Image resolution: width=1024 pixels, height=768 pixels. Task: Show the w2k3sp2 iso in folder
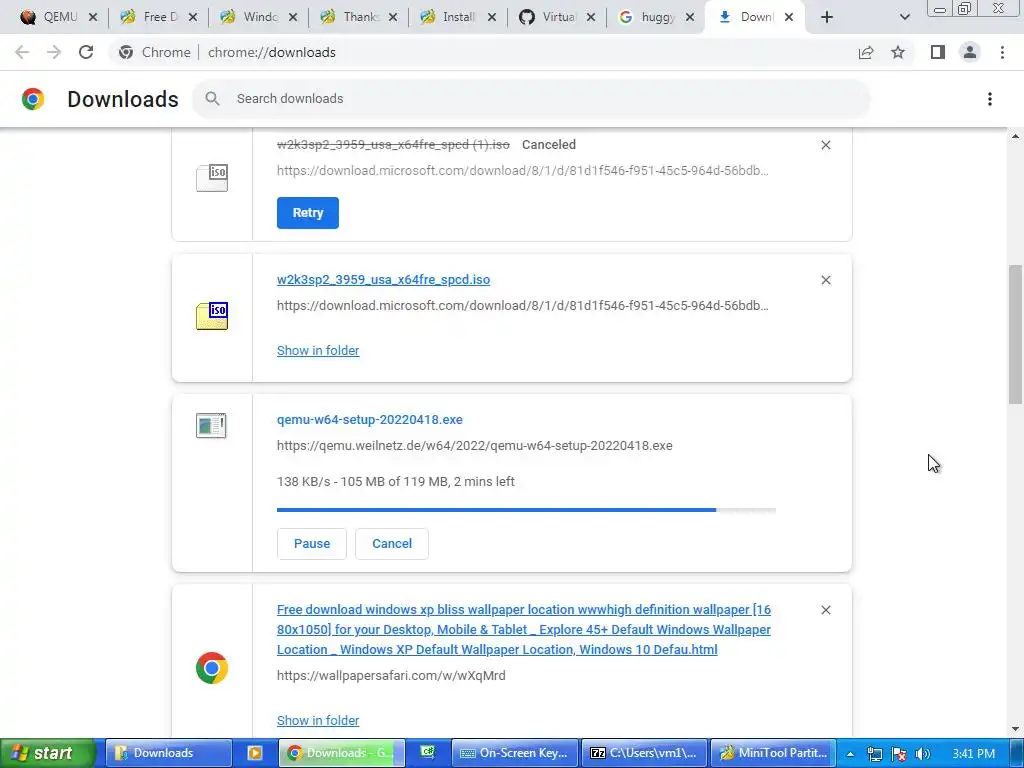[318, 351]
